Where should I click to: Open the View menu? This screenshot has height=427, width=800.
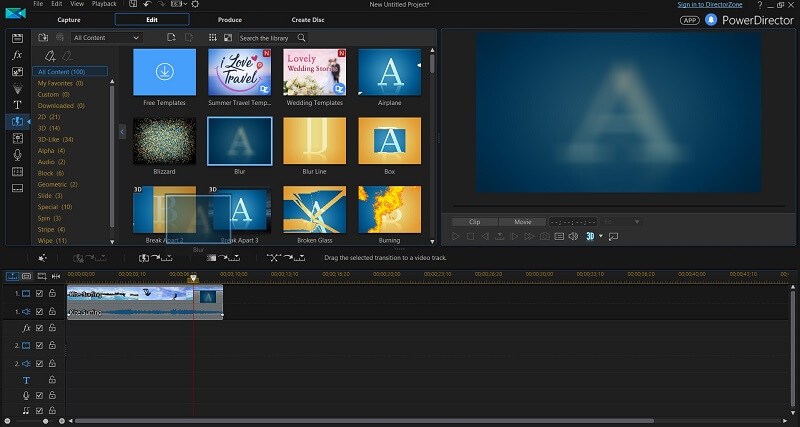(x=77, y=4)
